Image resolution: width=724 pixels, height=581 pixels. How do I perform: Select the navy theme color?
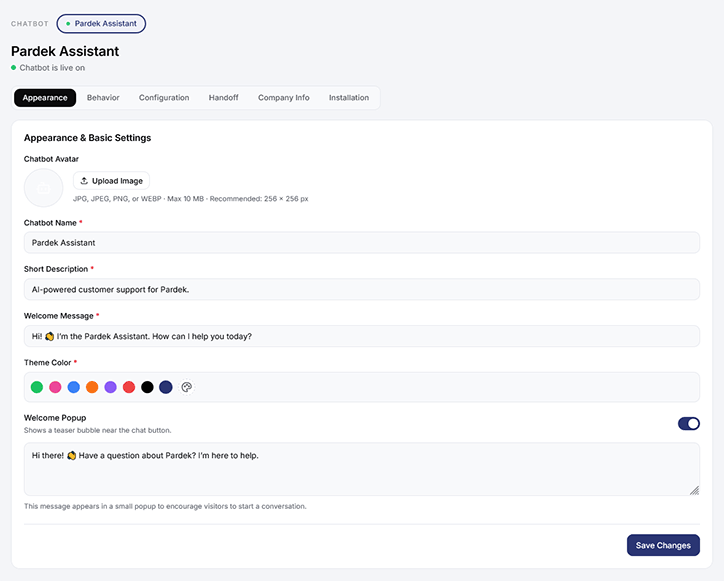(166, 387)
